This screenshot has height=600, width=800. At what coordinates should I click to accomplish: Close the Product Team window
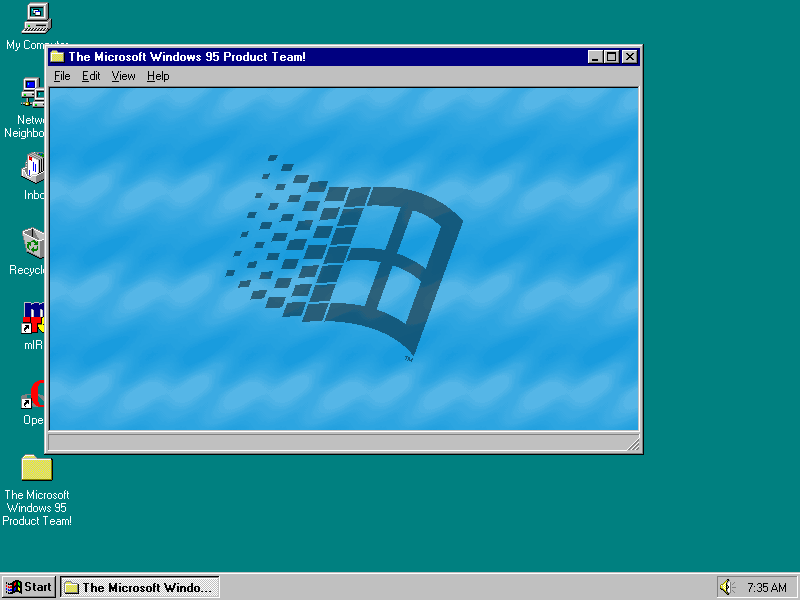[630, 57]
